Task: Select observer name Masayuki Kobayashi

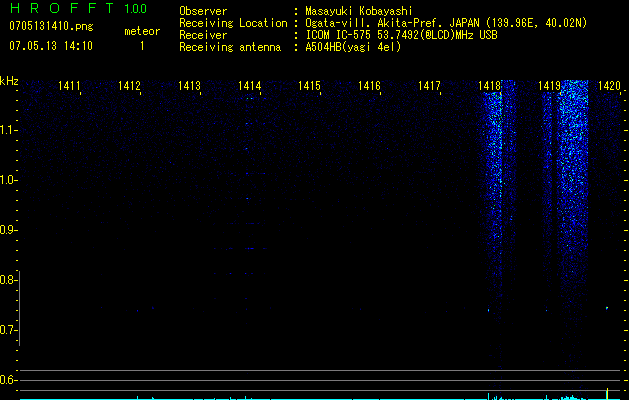Action: tap(359, 11)
